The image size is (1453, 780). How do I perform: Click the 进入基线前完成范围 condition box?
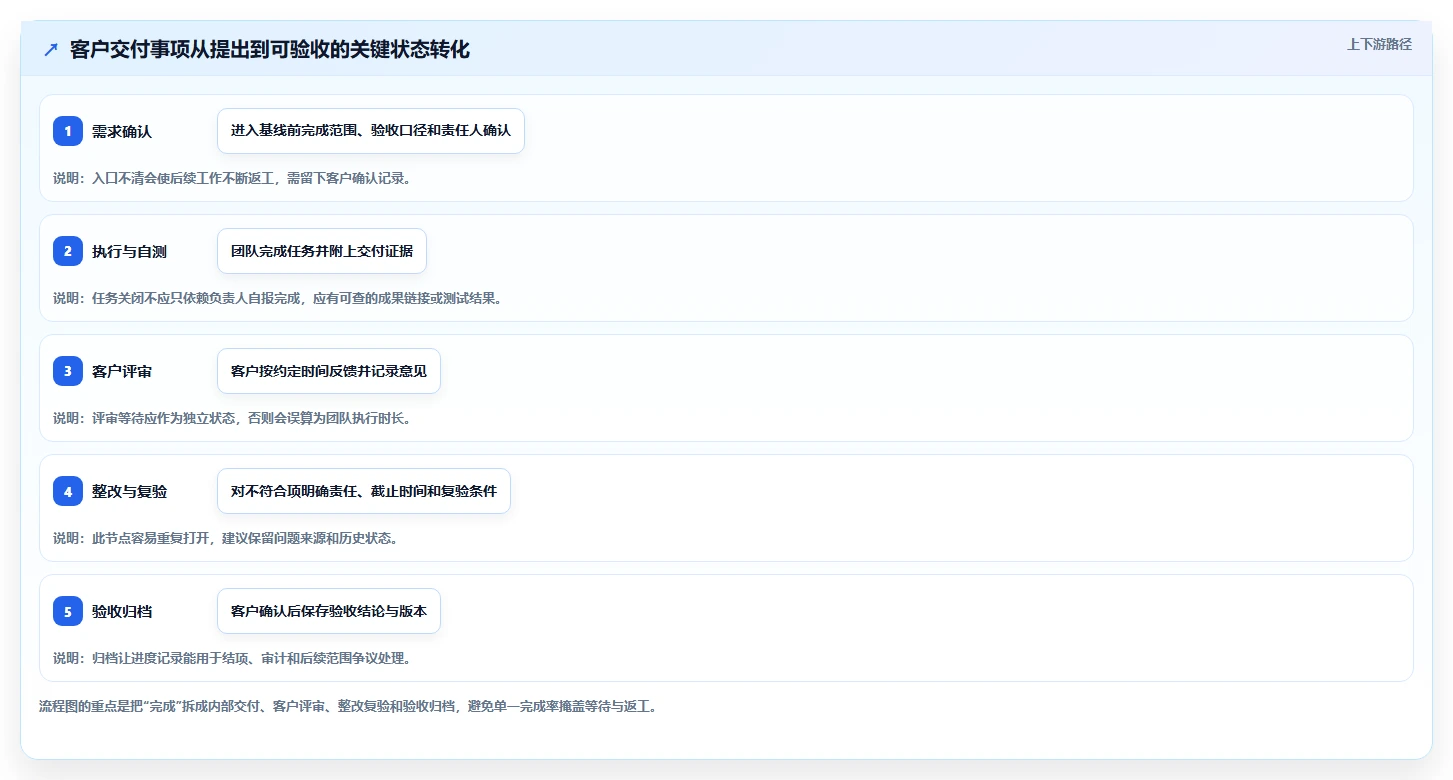point(371,131)
